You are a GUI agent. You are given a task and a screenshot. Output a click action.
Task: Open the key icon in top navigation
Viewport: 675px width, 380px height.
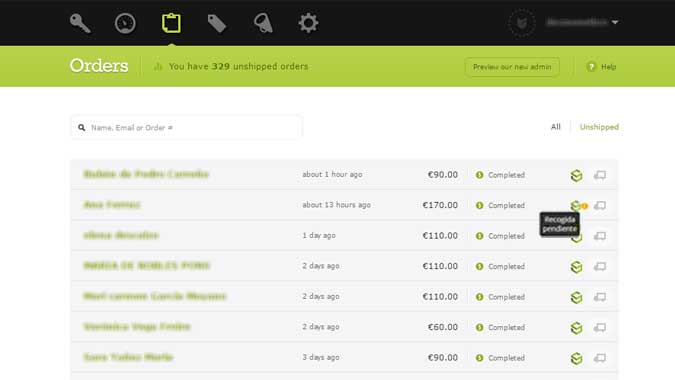[x=80, y=23]
